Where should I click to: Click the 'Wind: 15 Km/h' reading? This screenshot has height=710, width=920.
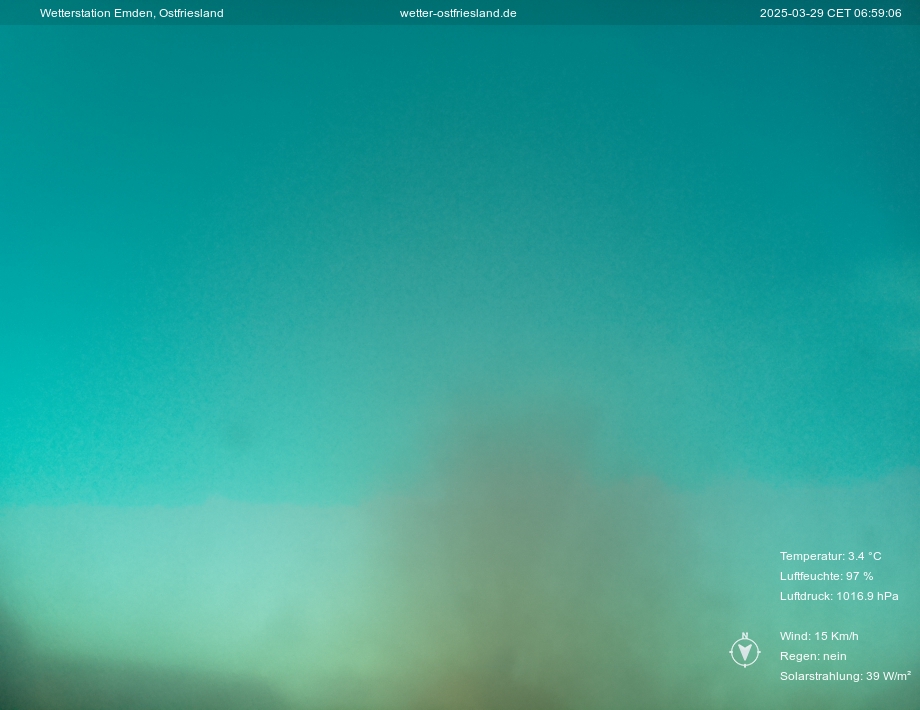pyautogui.click(x=819, y=635)
